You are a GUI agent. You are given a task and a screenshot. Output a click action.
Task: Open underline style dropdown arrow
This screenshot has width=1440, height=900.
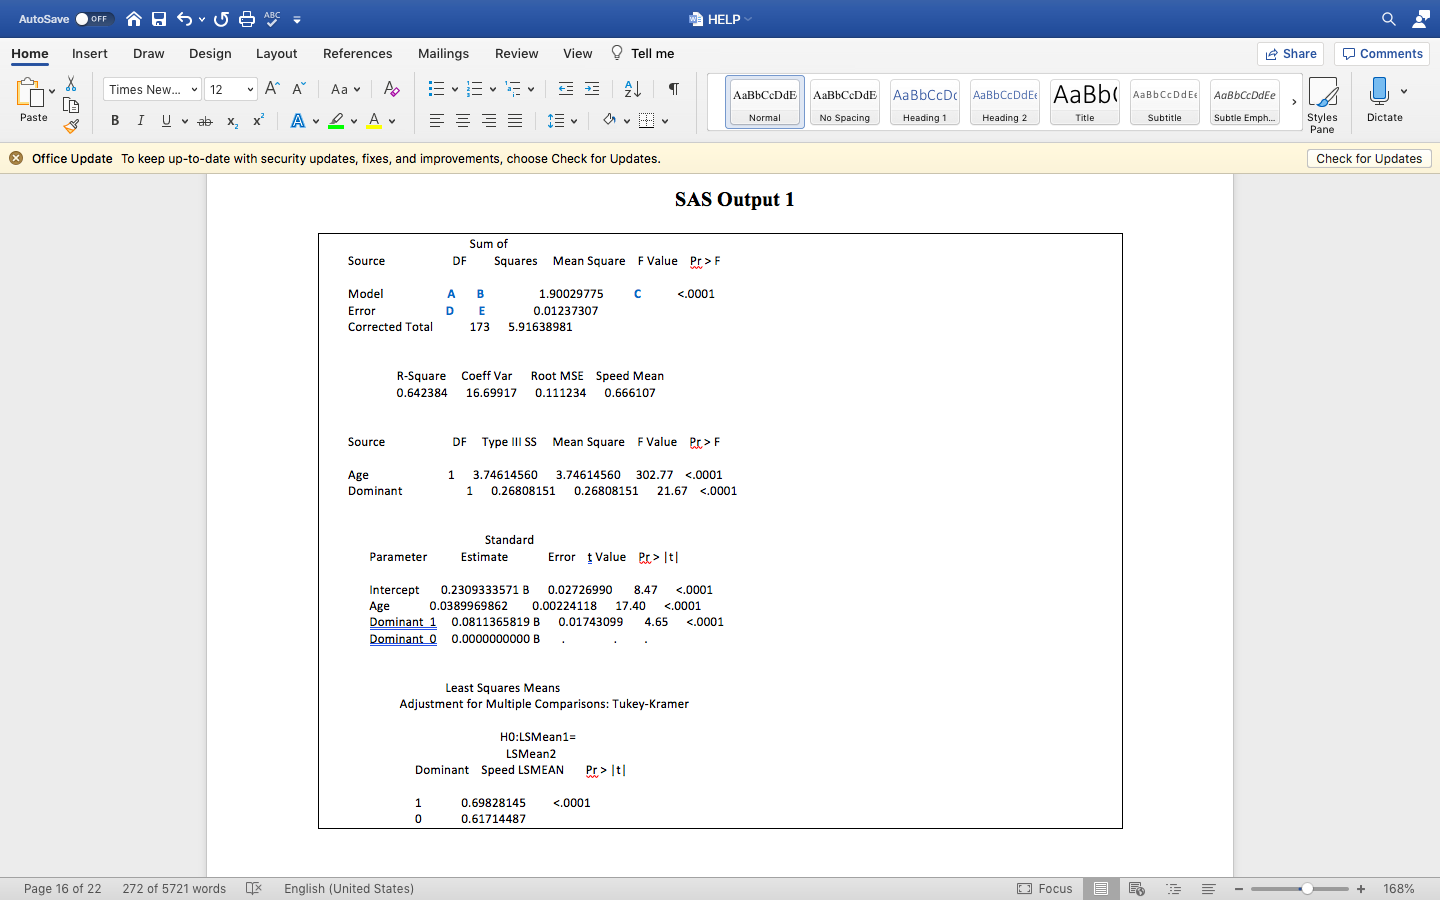coord(185,121)
